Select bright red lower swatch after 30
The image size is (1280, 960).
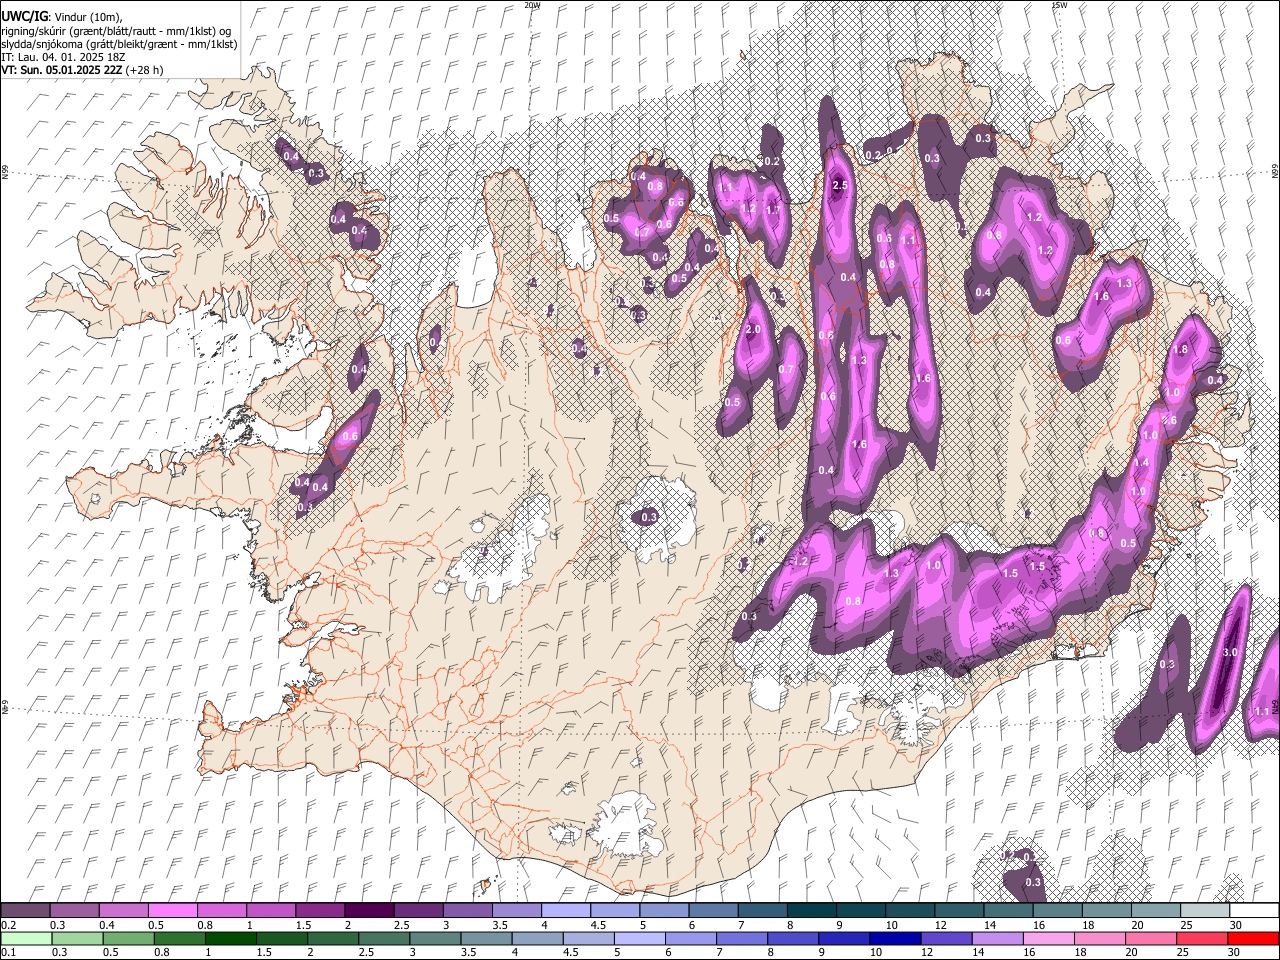point(1252,938)
